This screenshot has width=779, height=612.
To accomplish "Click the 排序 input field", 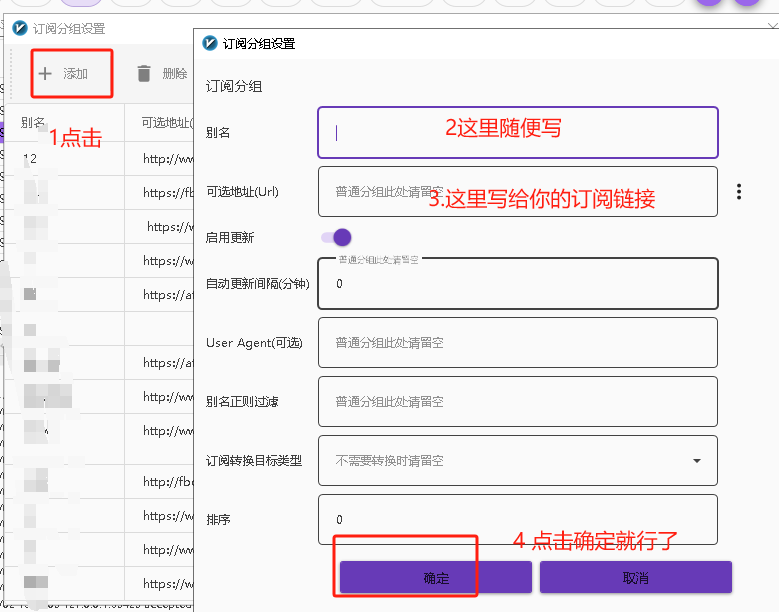I will 518,520.
